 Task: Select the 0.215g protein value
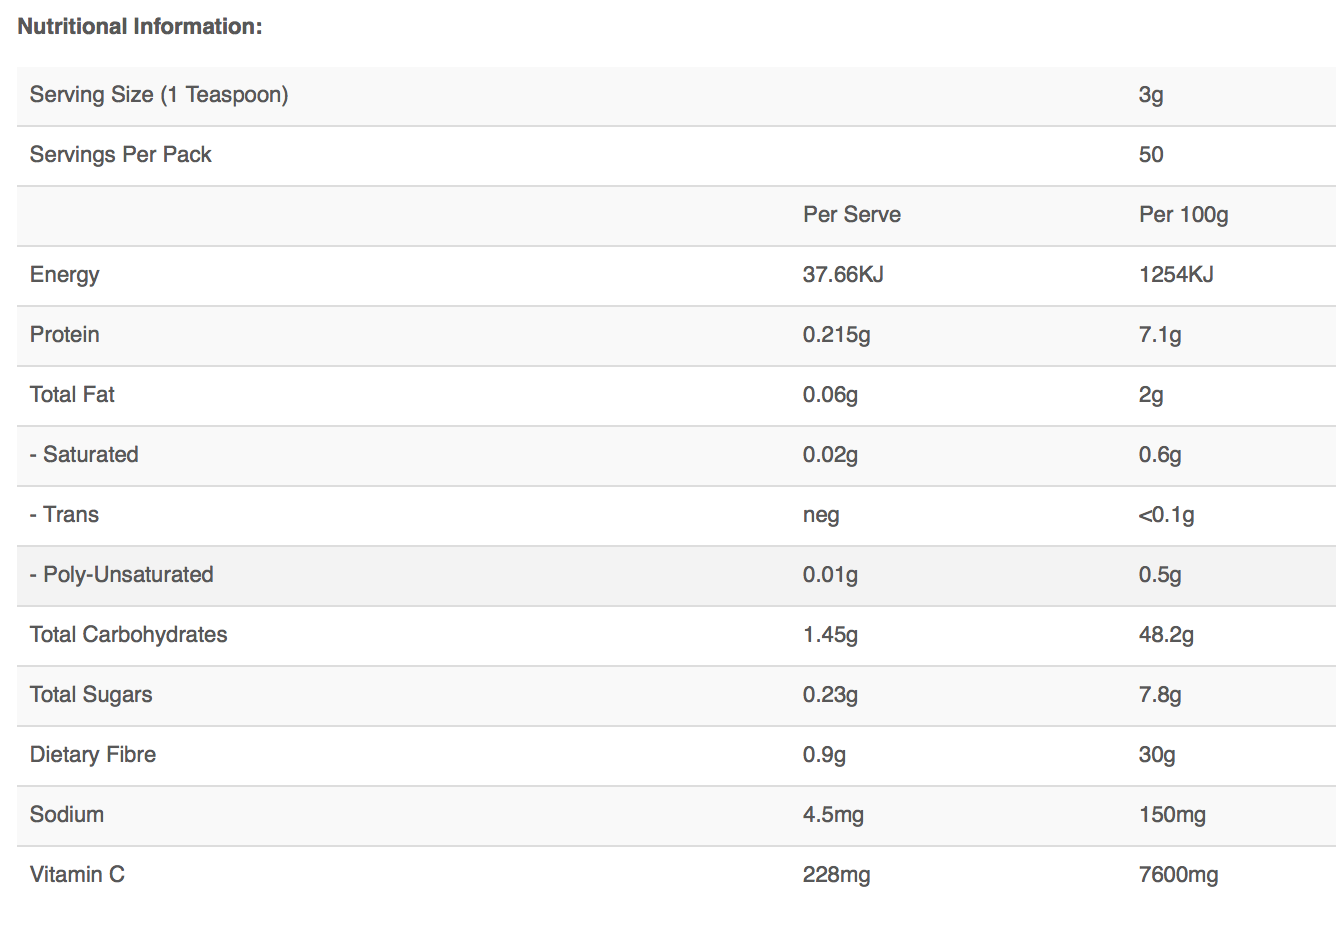(836, 335)
